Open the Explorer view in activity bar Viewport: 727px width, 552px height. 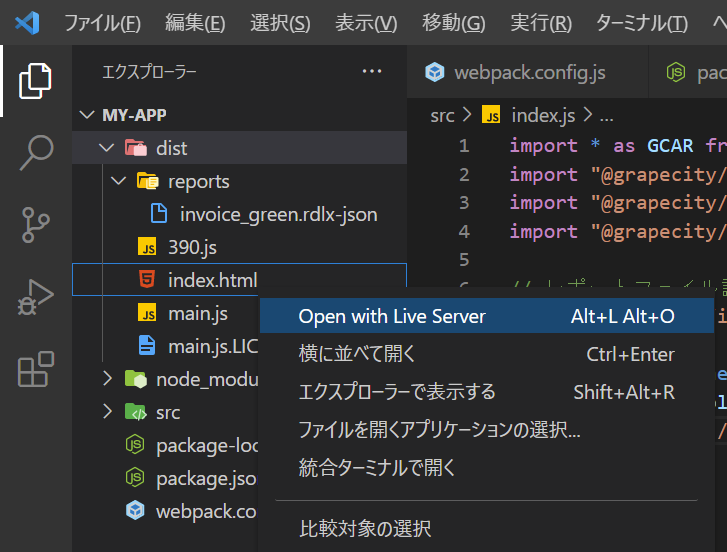[x=35, y=81]
